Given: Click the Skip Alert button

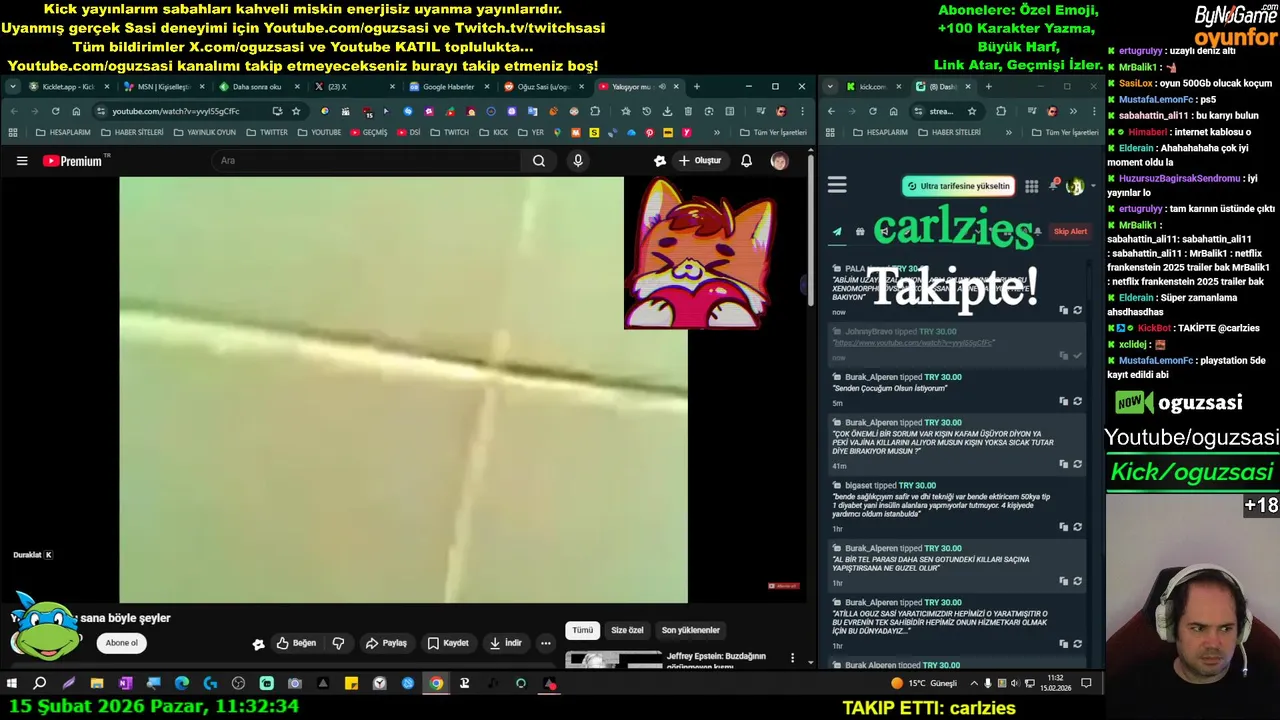Looking at the screenshot, I should (1070, 232).
